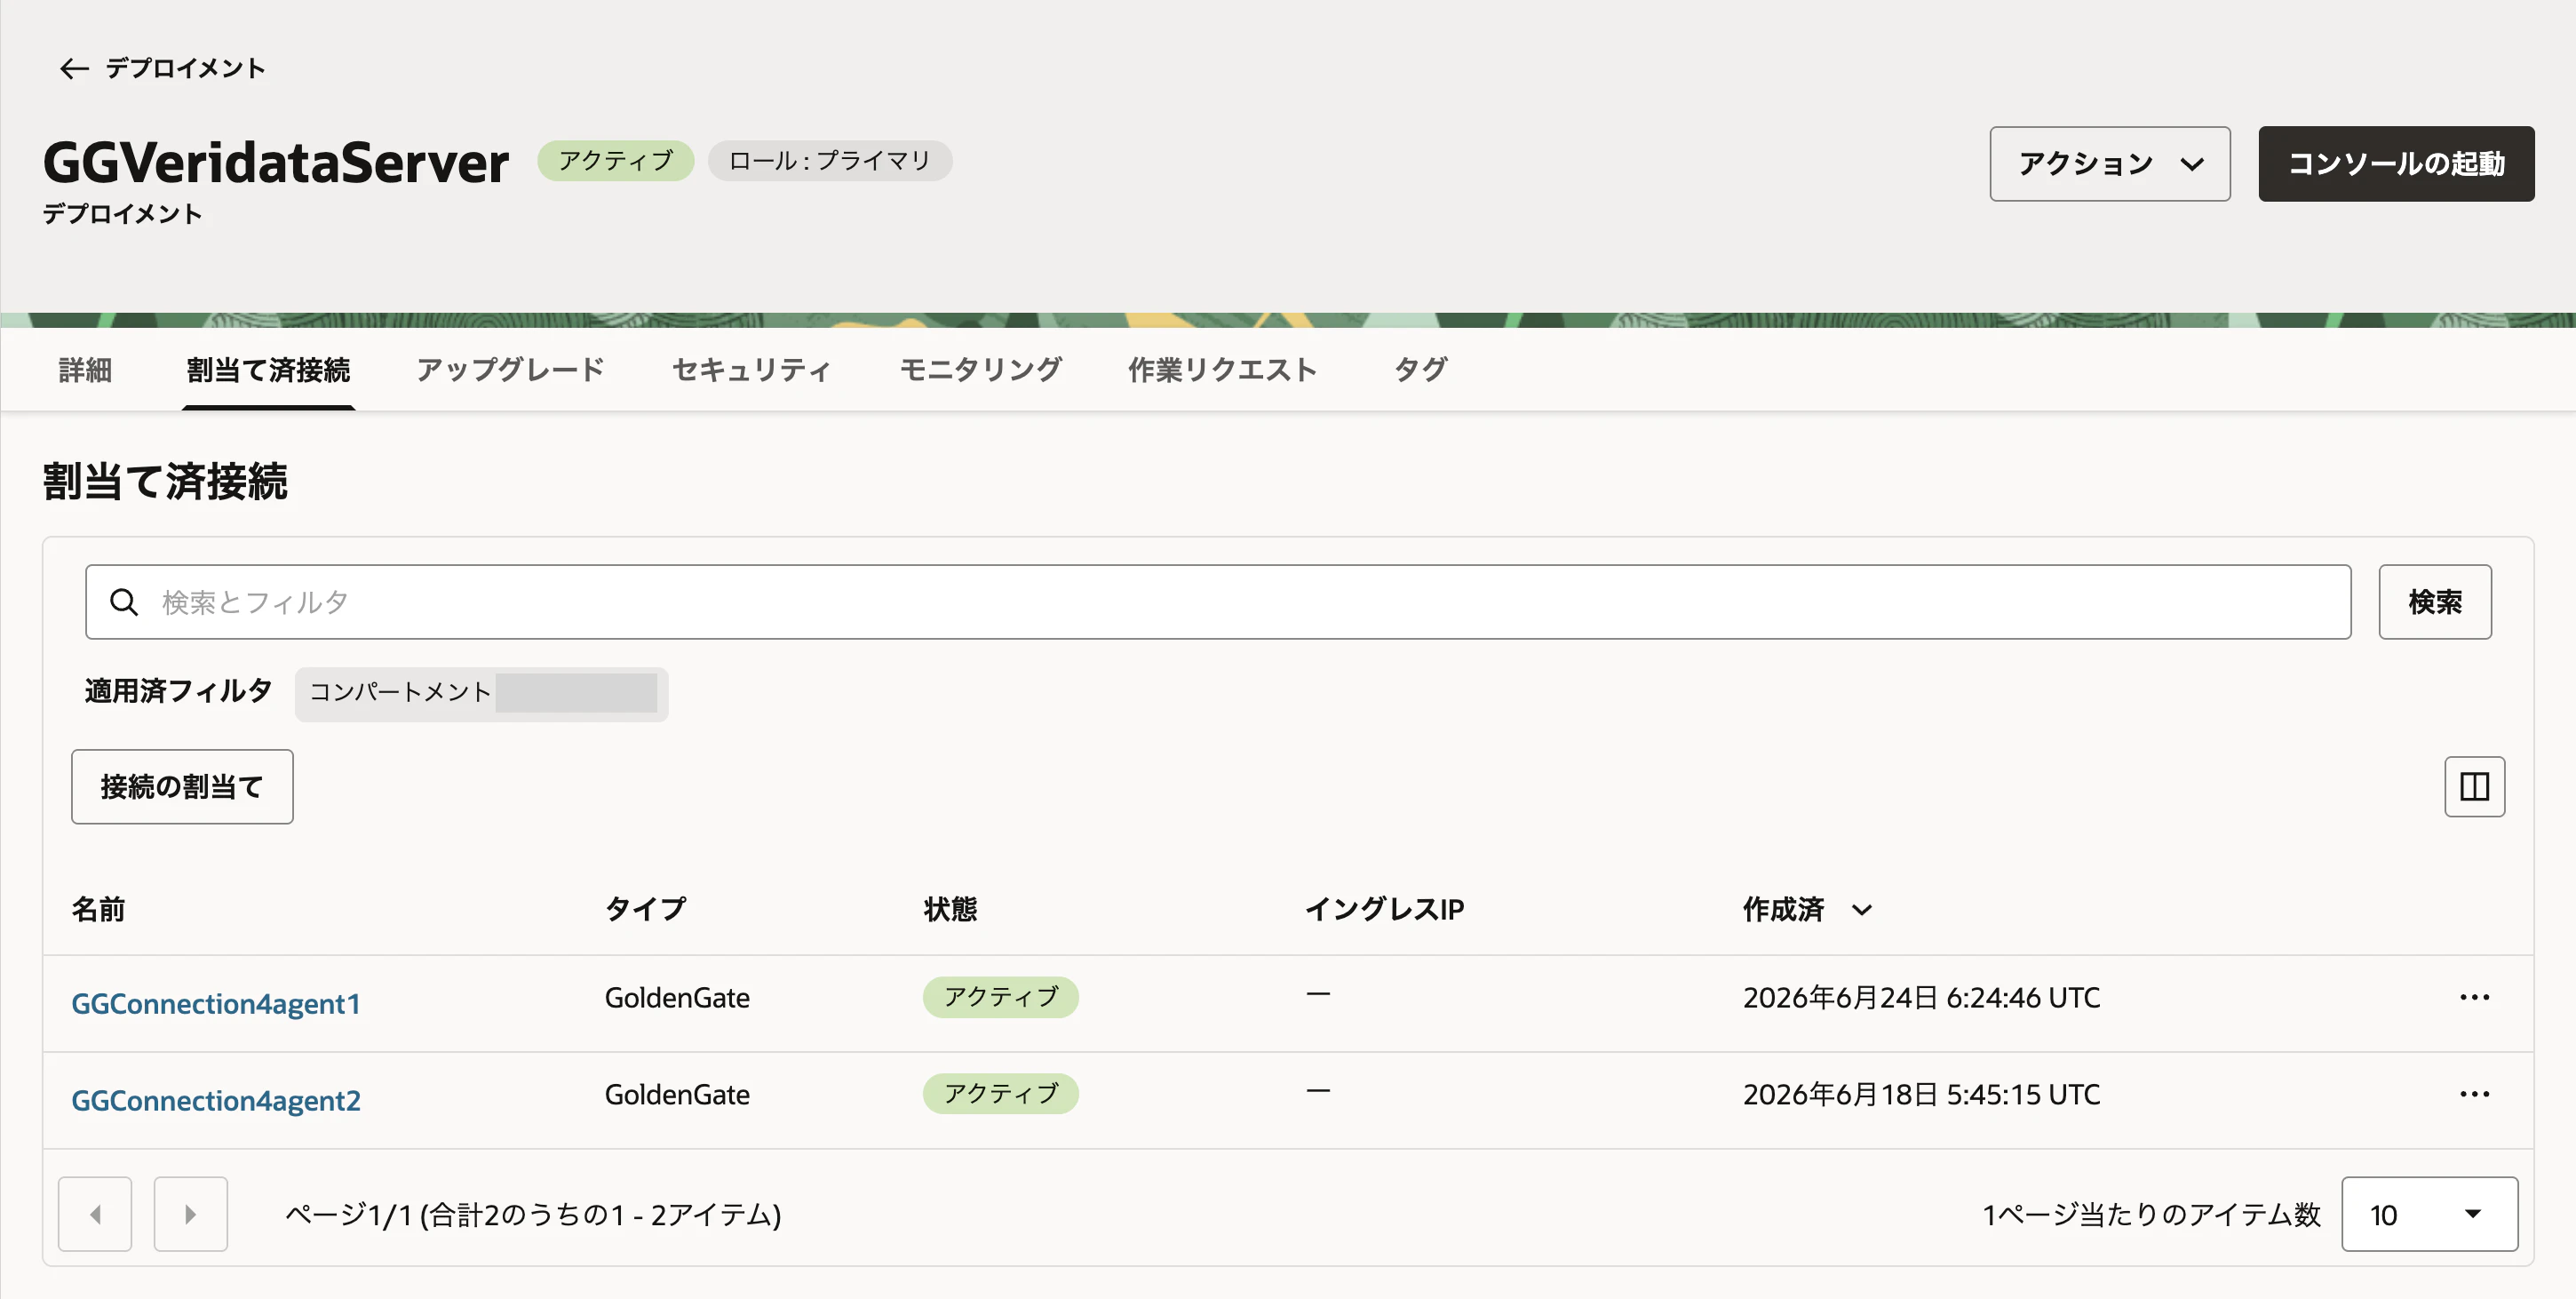Screen dimensions: 2576x1299
Task: Click the コンパートメント filter chip
Action: point(481,693)
